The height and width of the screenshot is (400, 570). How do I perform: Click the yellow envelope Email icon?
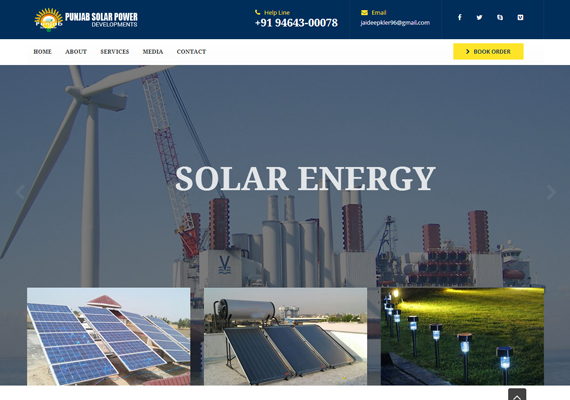click(364, 12)
